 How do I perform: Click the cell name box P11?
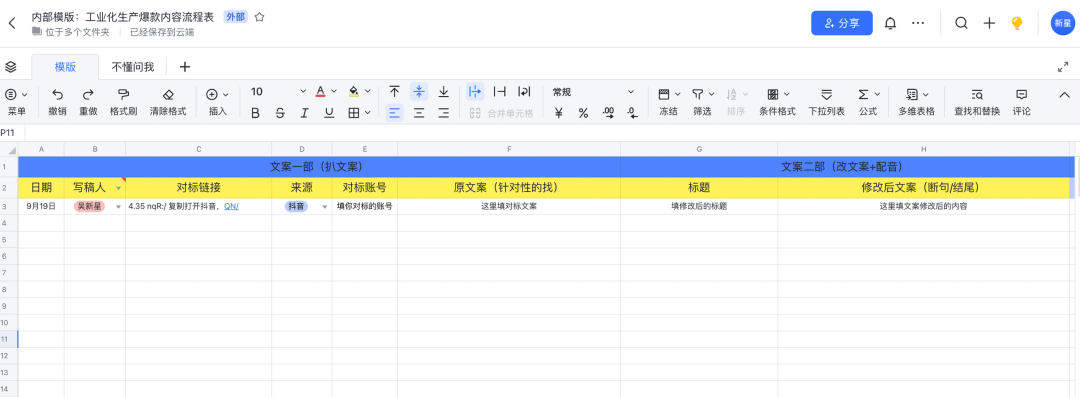coord(12,132)
